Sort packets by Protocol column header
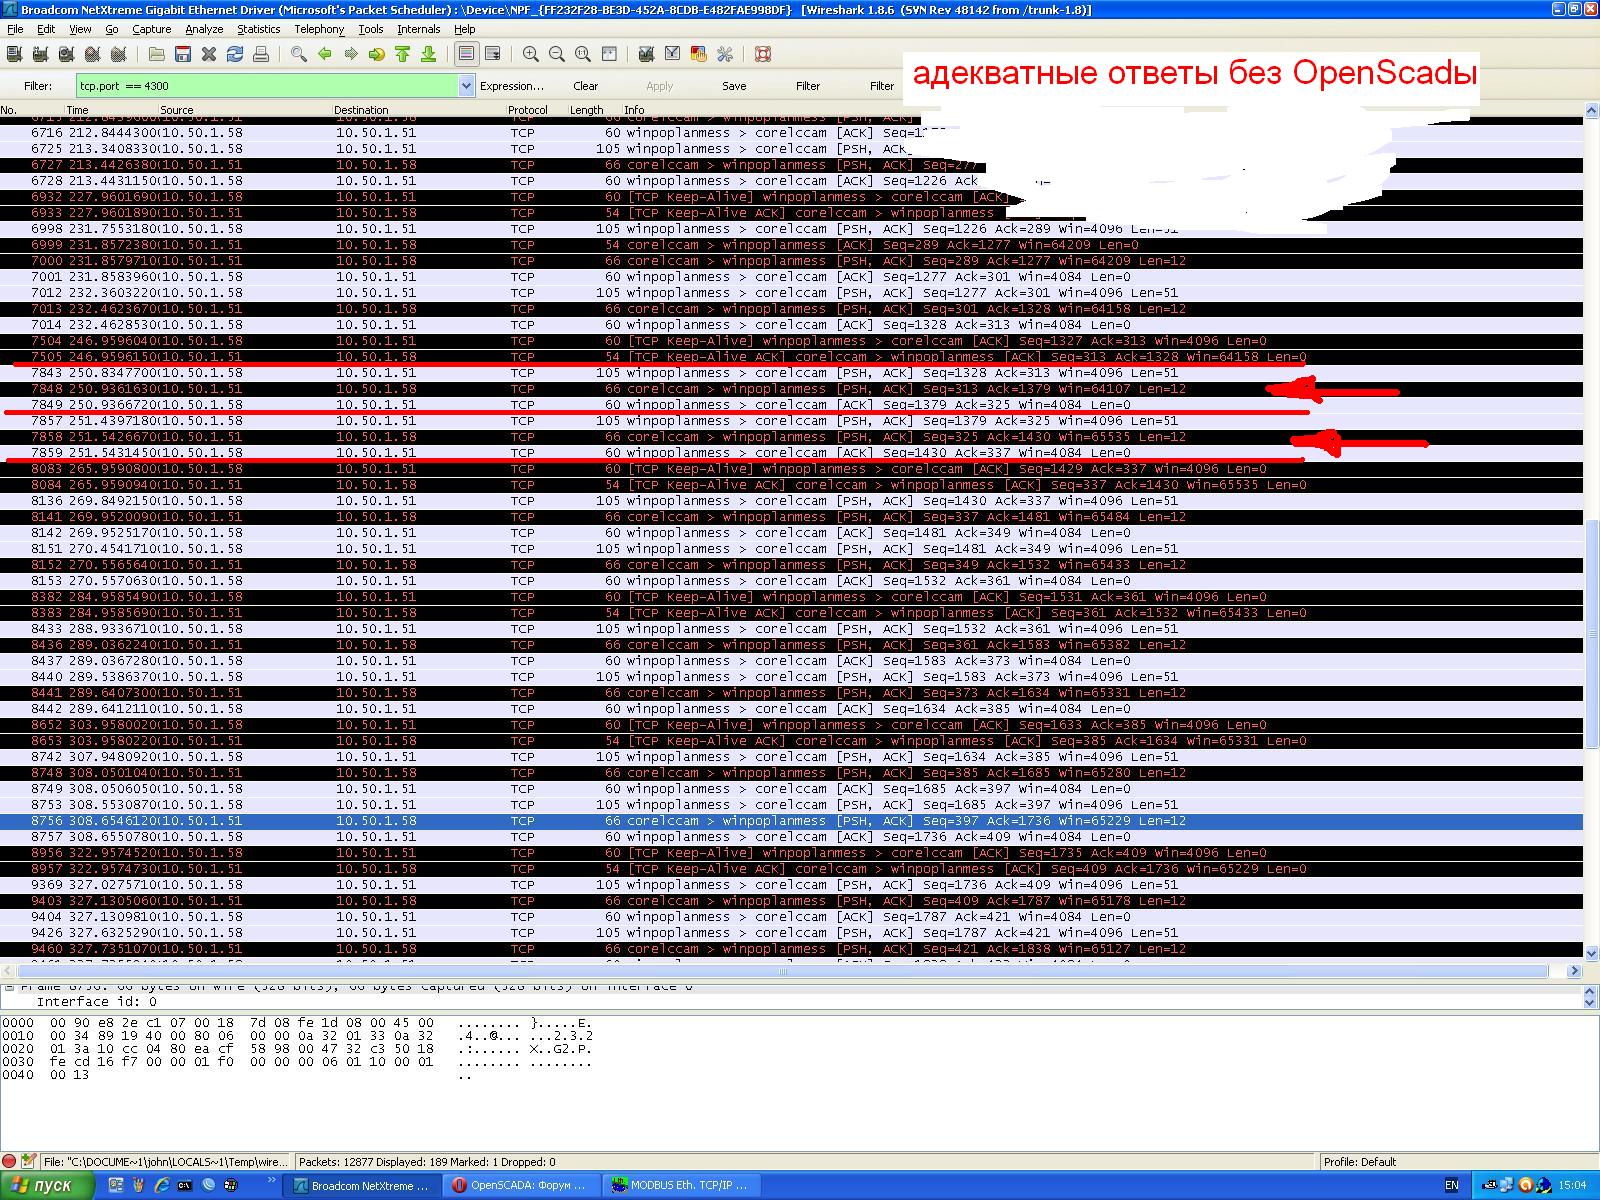Viewport: 1600px width, 1200px height. (527, 110)
